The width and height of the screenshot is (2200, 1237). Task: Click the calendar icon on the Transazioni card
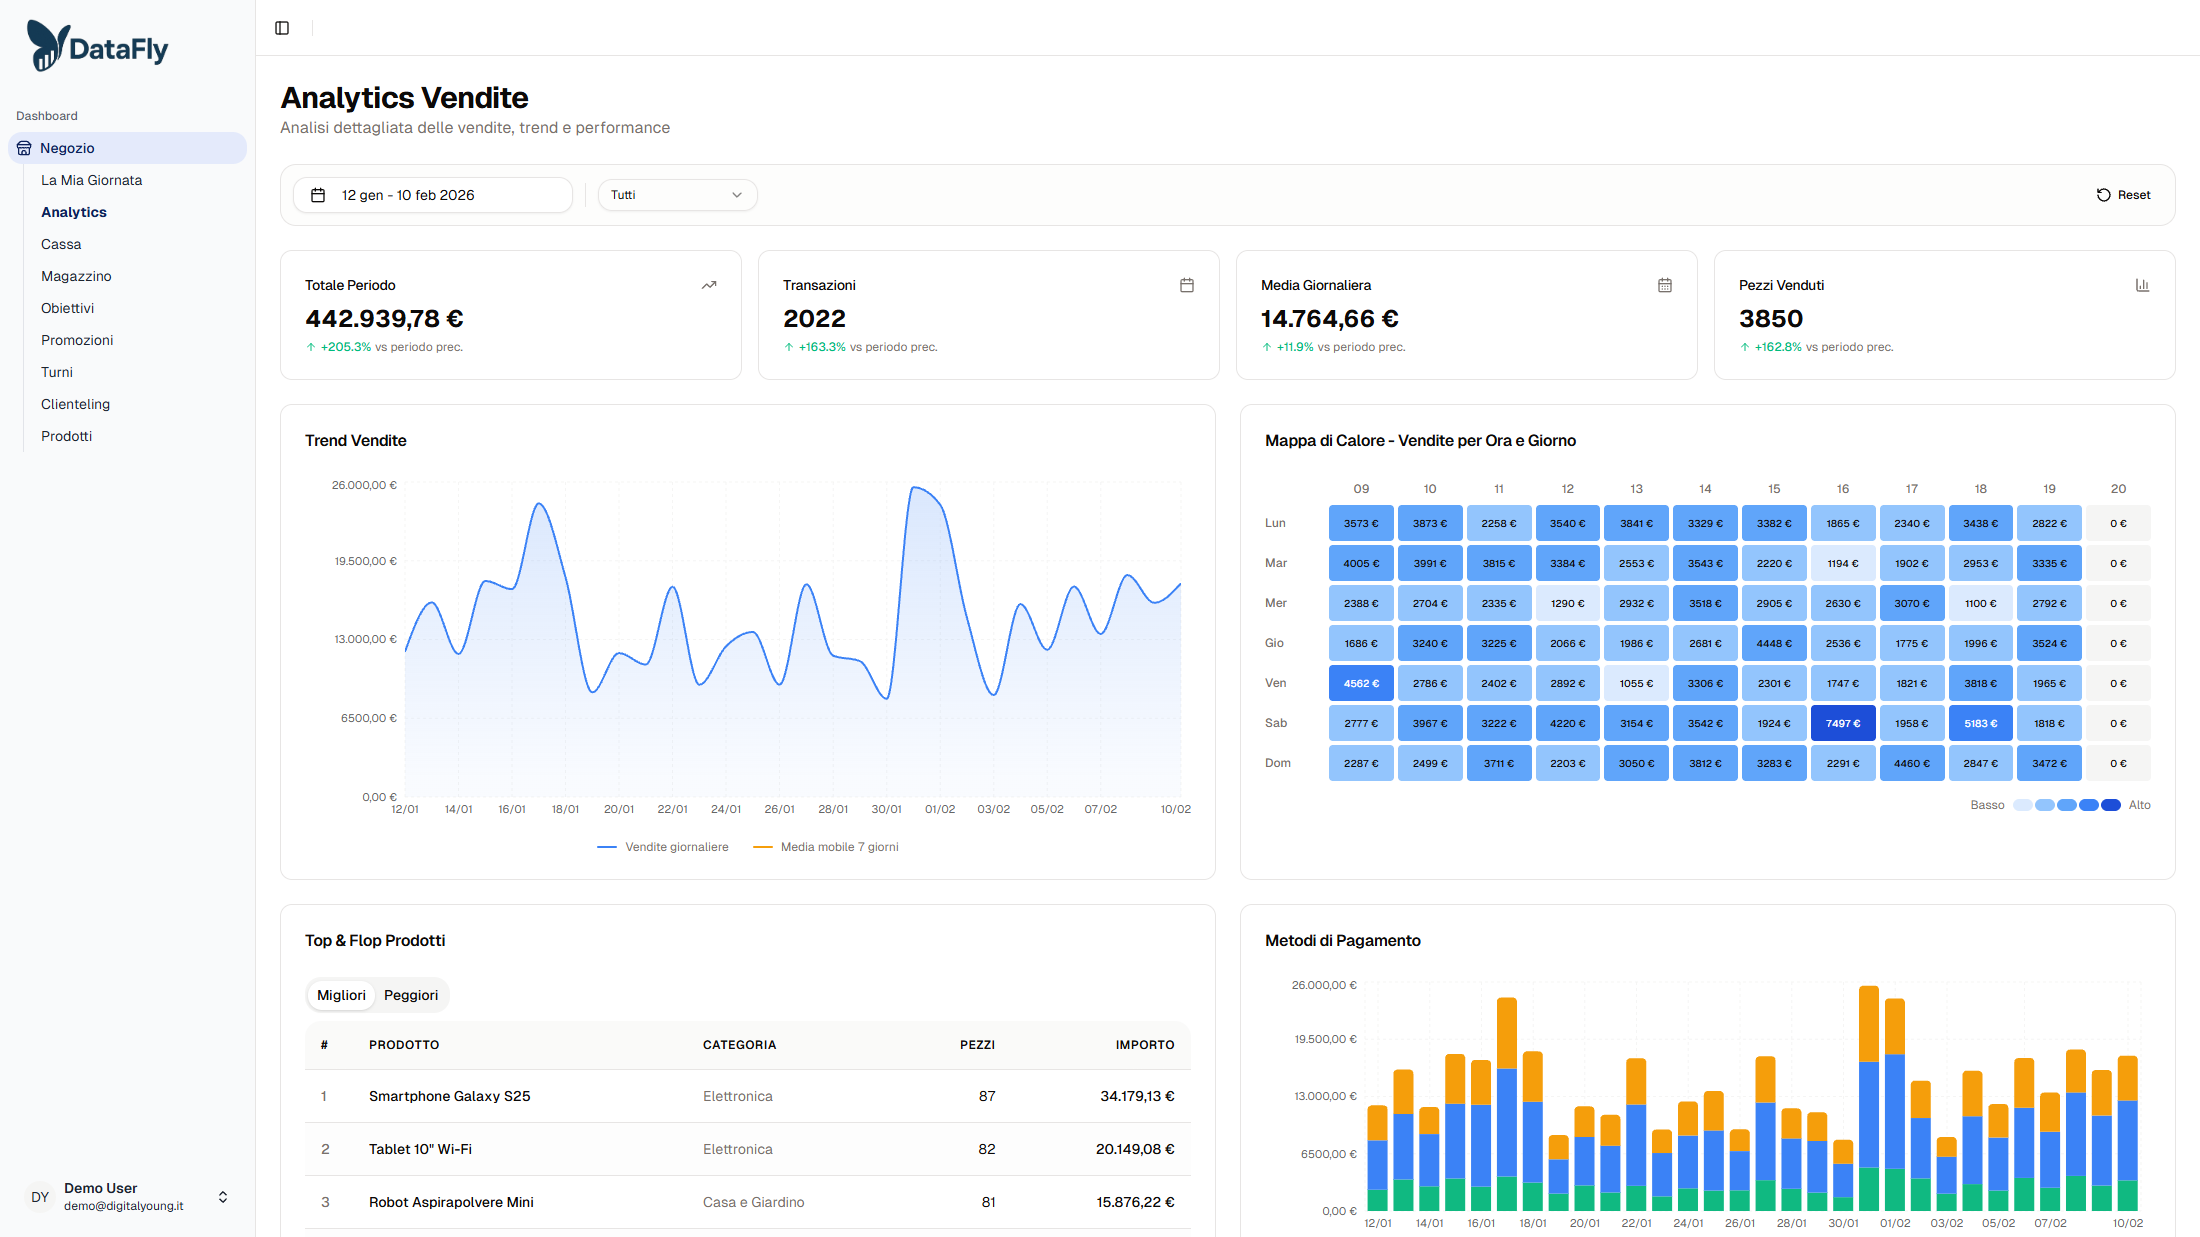(x=1186, y=285)
